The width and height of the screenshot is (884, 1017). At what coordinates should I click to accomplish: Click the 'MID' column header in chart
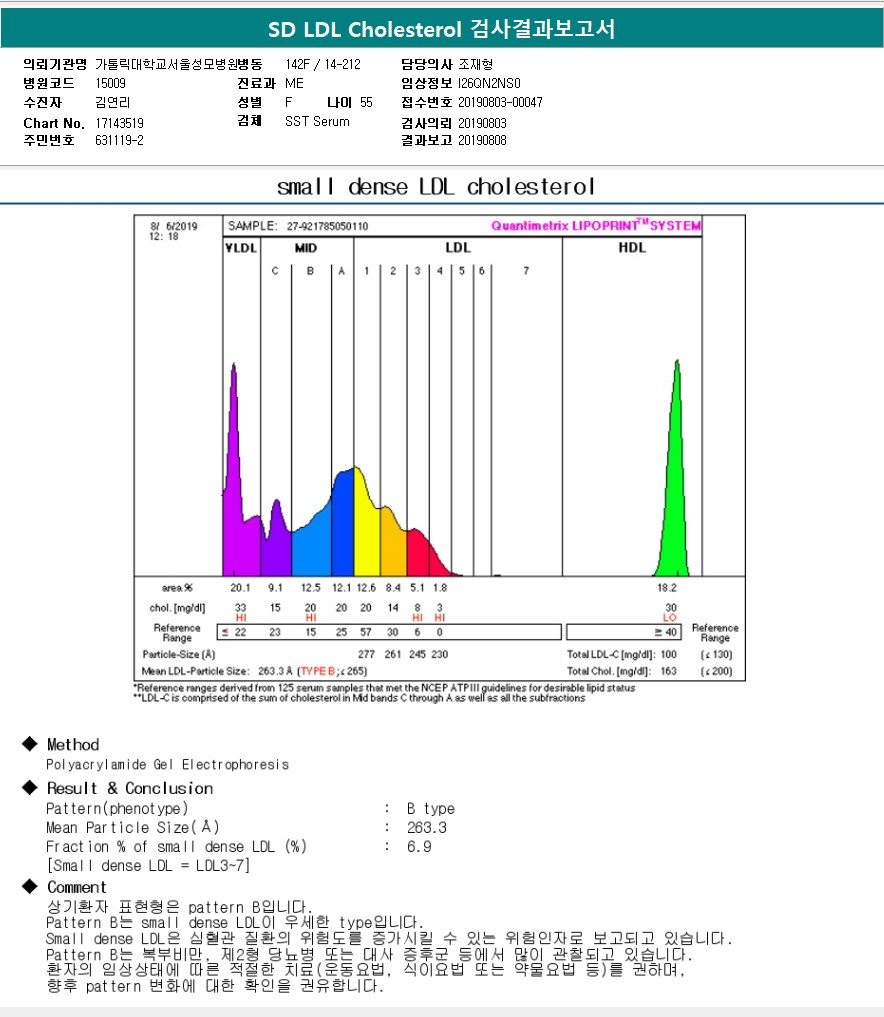click(x=305, y=248)
